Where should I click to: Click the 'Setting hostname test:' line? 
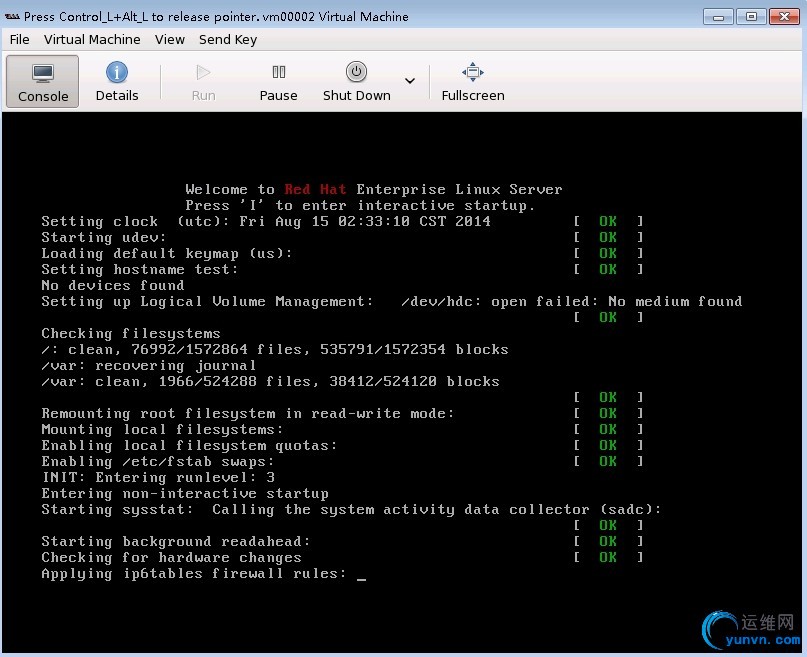pyautogui.click(x=140, y=270)
